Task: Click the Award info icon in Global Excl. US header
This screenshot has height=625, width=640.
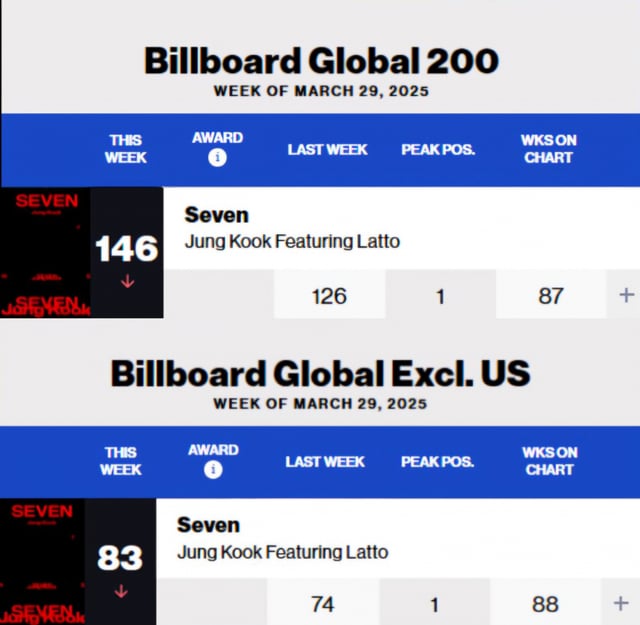Action: coord(213,469)
